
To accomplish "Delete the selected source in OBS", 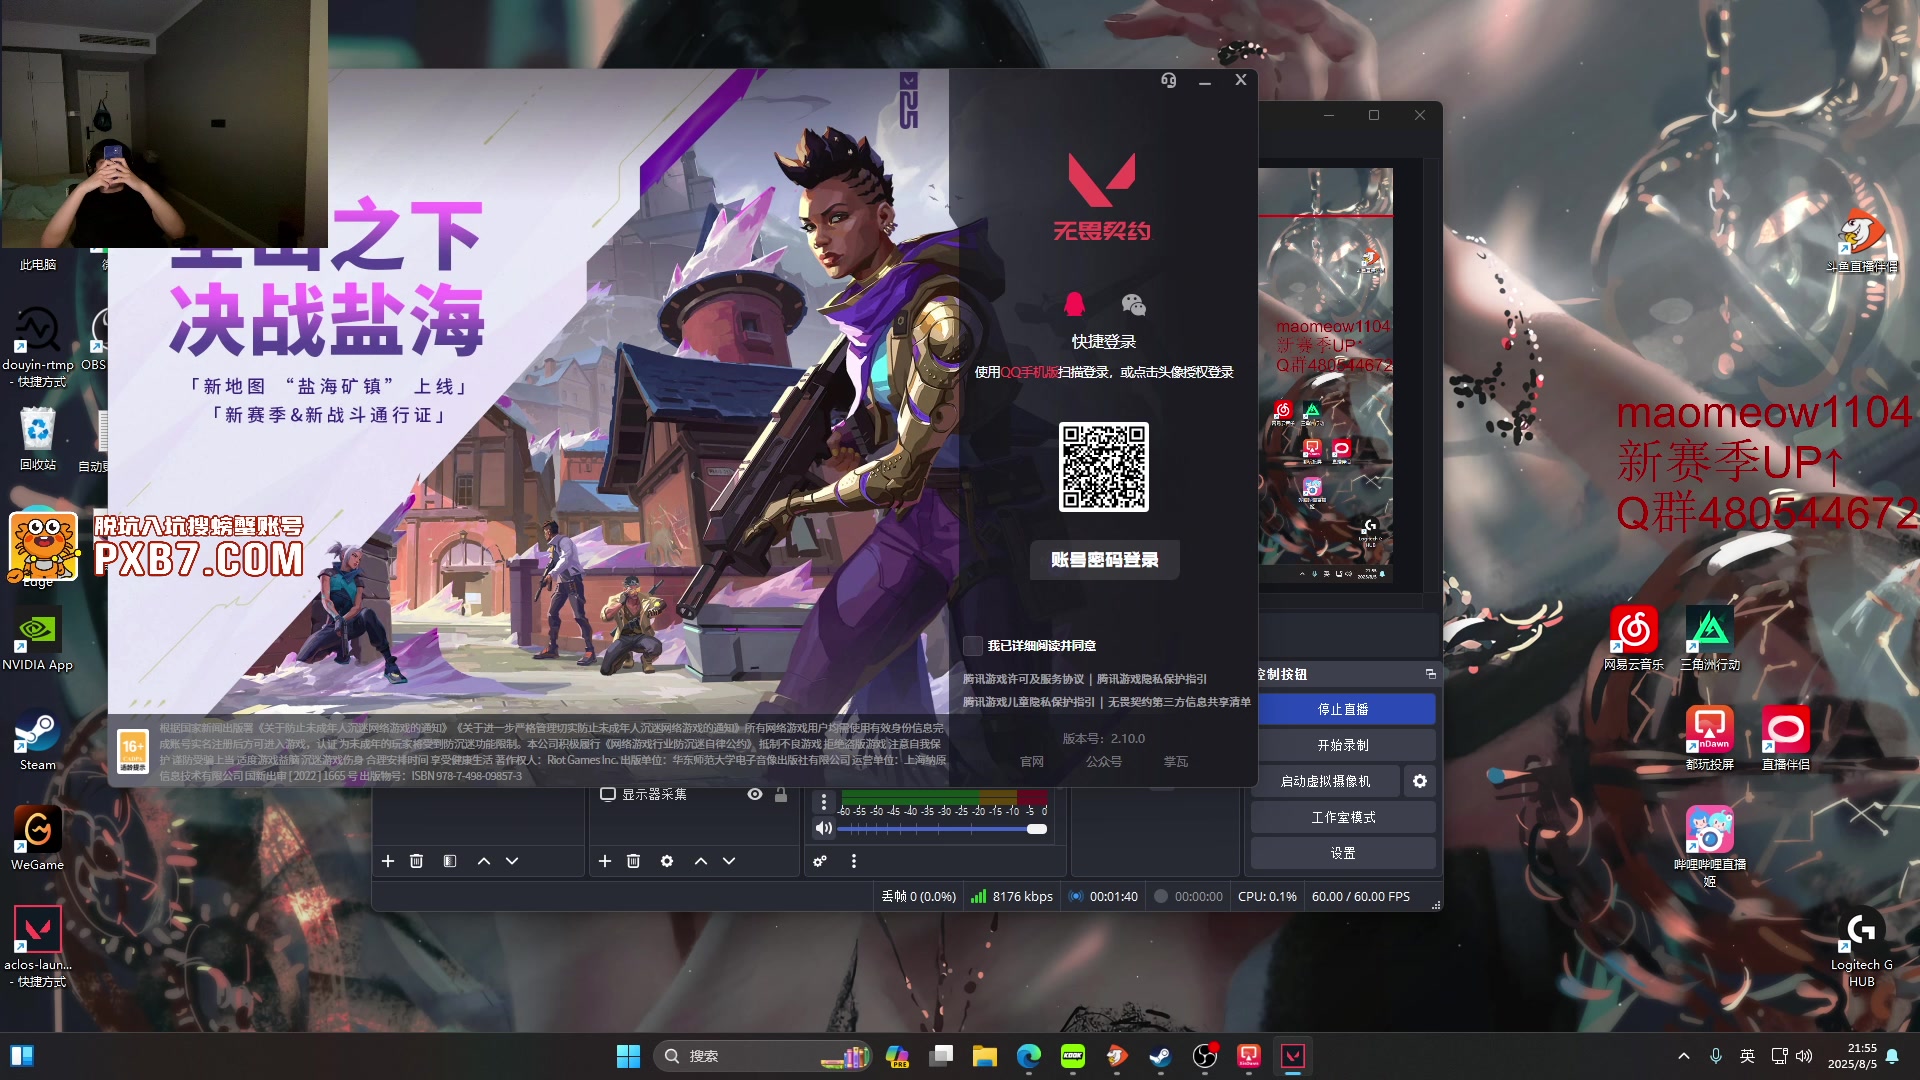I will tap(633, 861).
